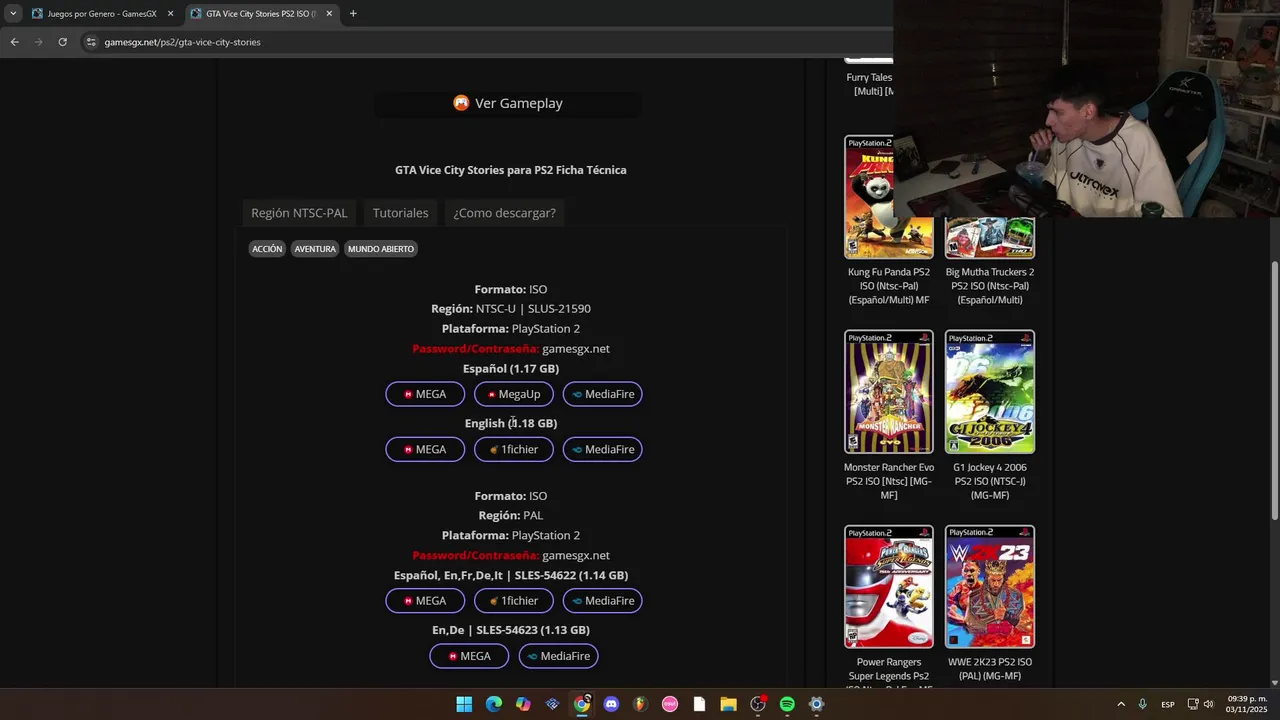The image size is (1280, 720).
Task: Open the ¿Como descargar? tab
Action: (x=504, y=213)
